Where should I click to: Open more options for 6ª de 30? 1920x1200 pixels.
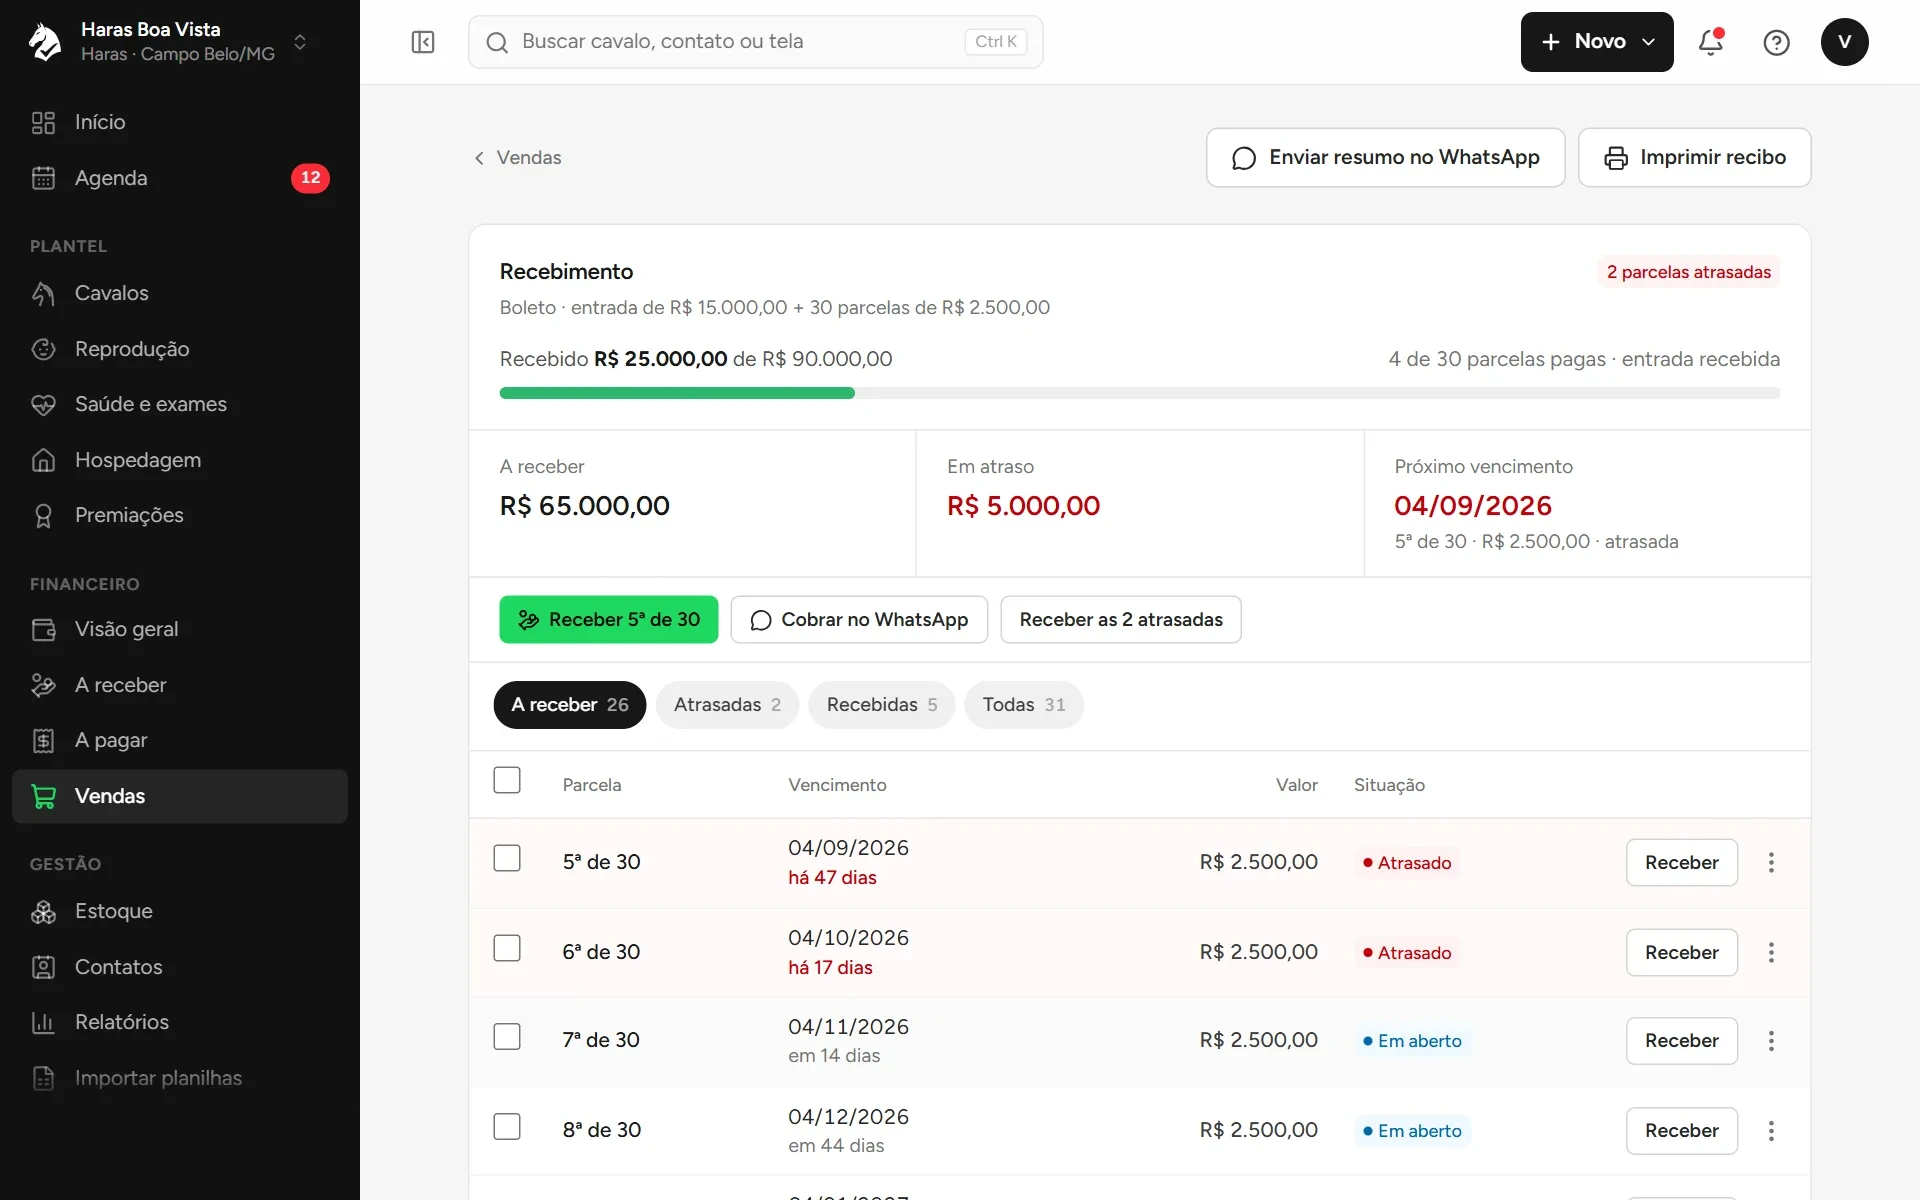pos(1771,952)
